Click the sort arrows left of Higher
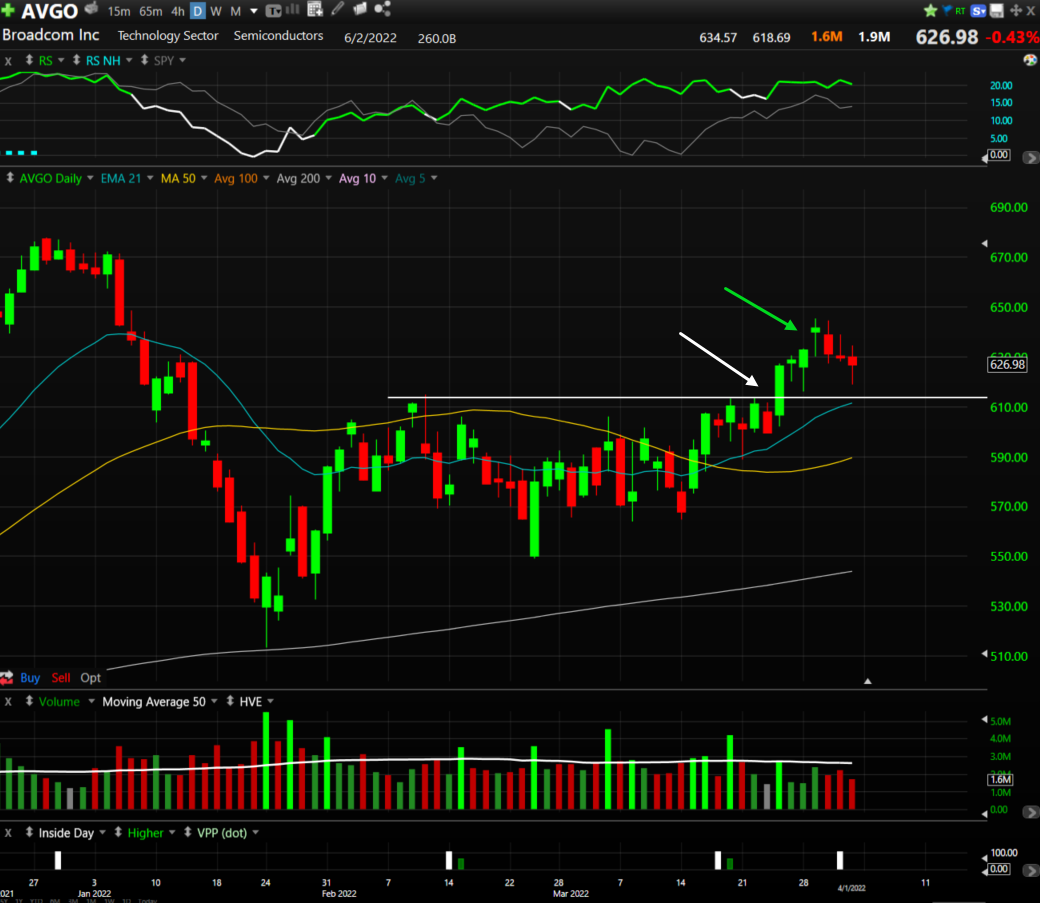The image size is (1040, 903). pos(118,832)
